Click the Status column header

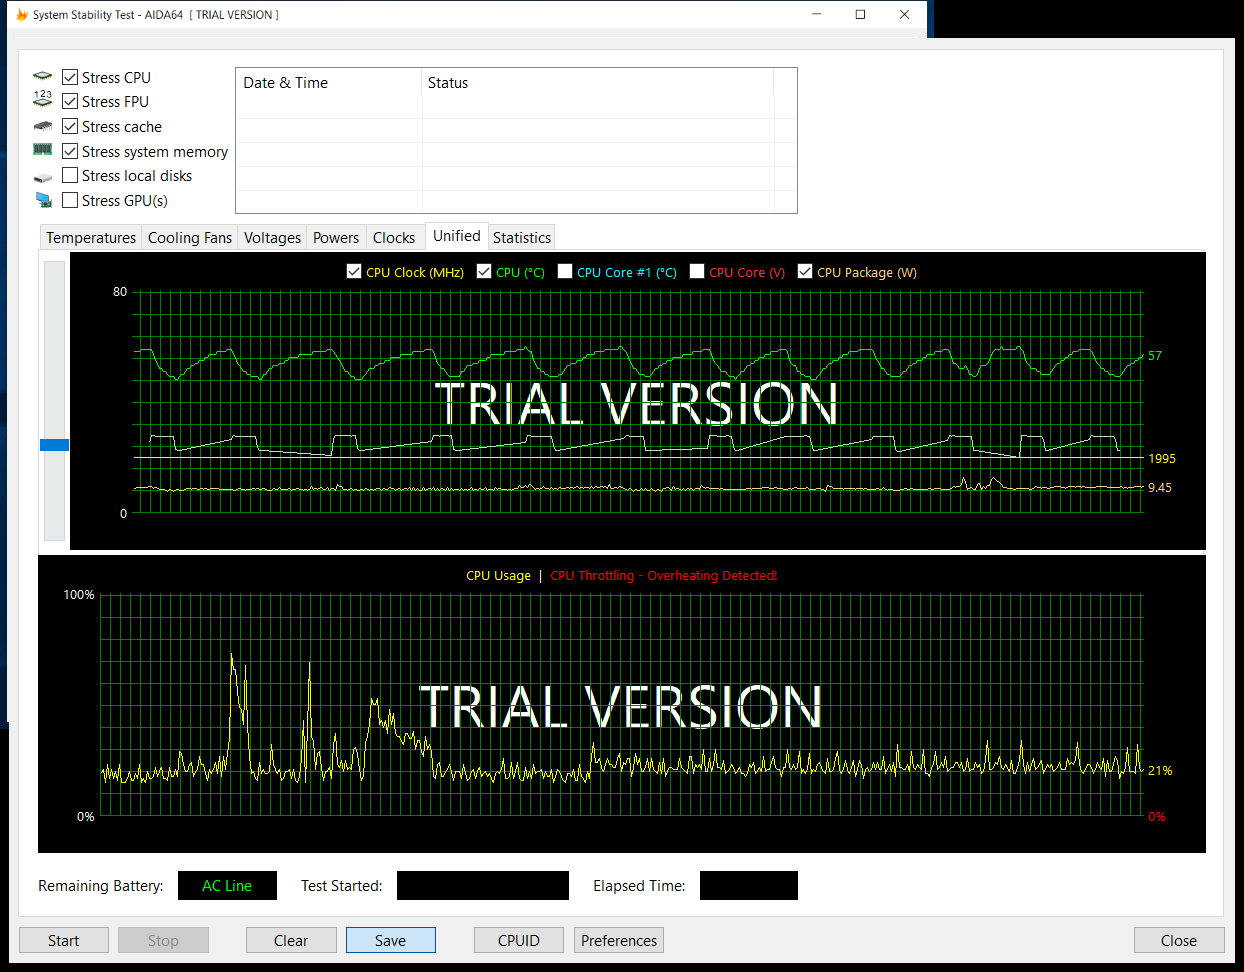pos(598,83)
